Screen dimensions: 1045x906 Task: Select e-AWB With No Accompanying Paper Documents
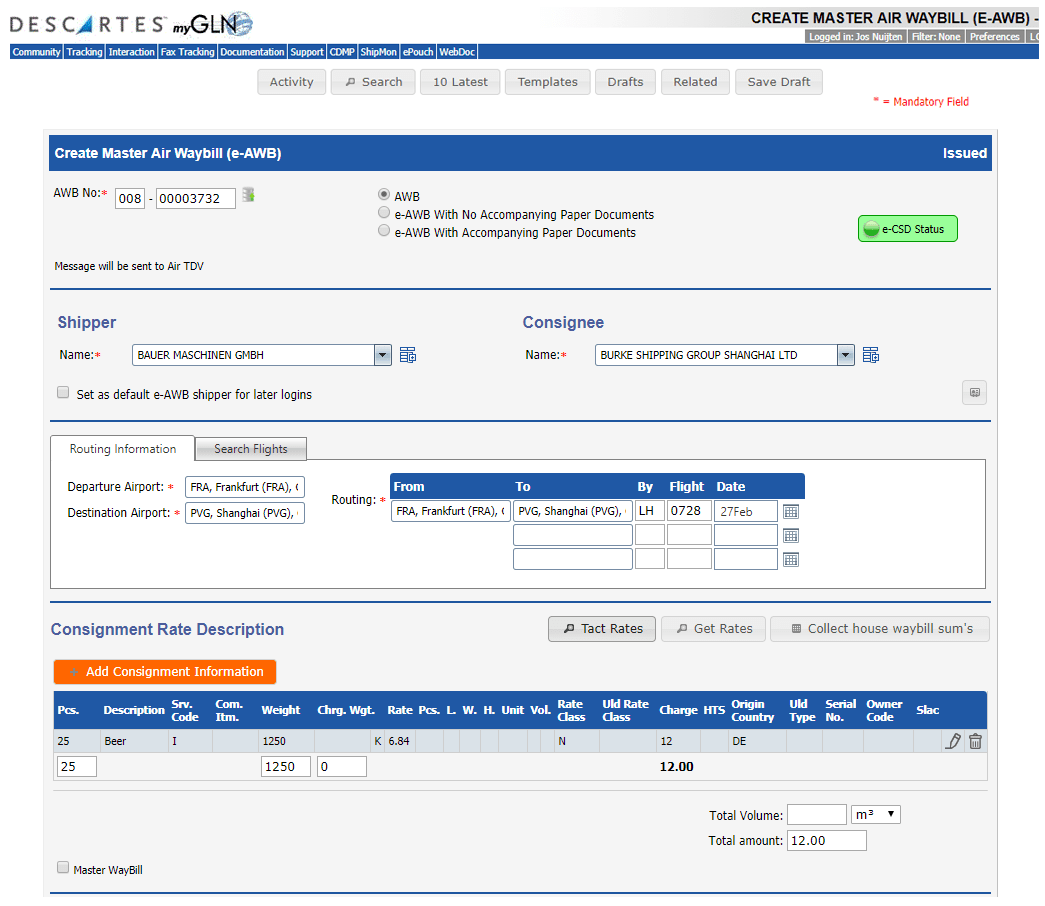384,214
